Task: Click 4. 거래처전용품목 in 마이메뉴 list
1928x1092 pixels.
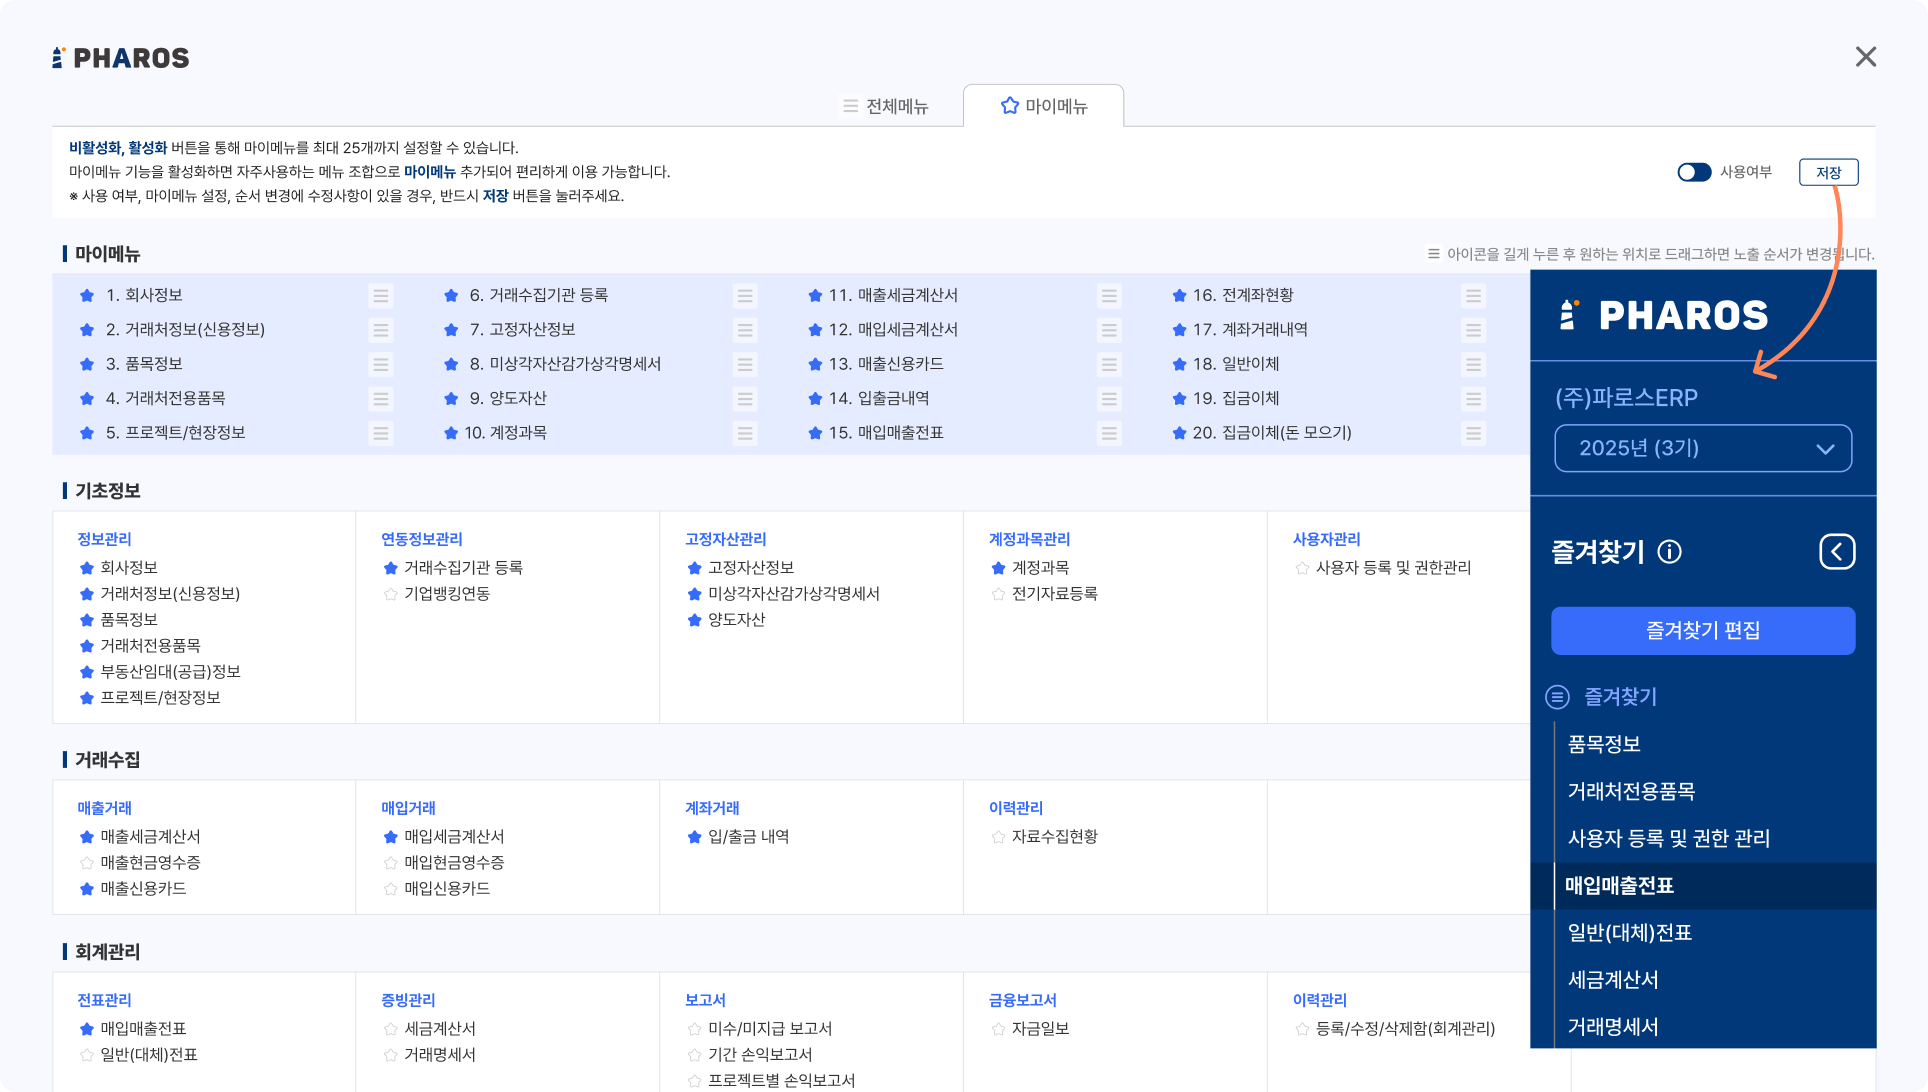Action: pos(165,399)
